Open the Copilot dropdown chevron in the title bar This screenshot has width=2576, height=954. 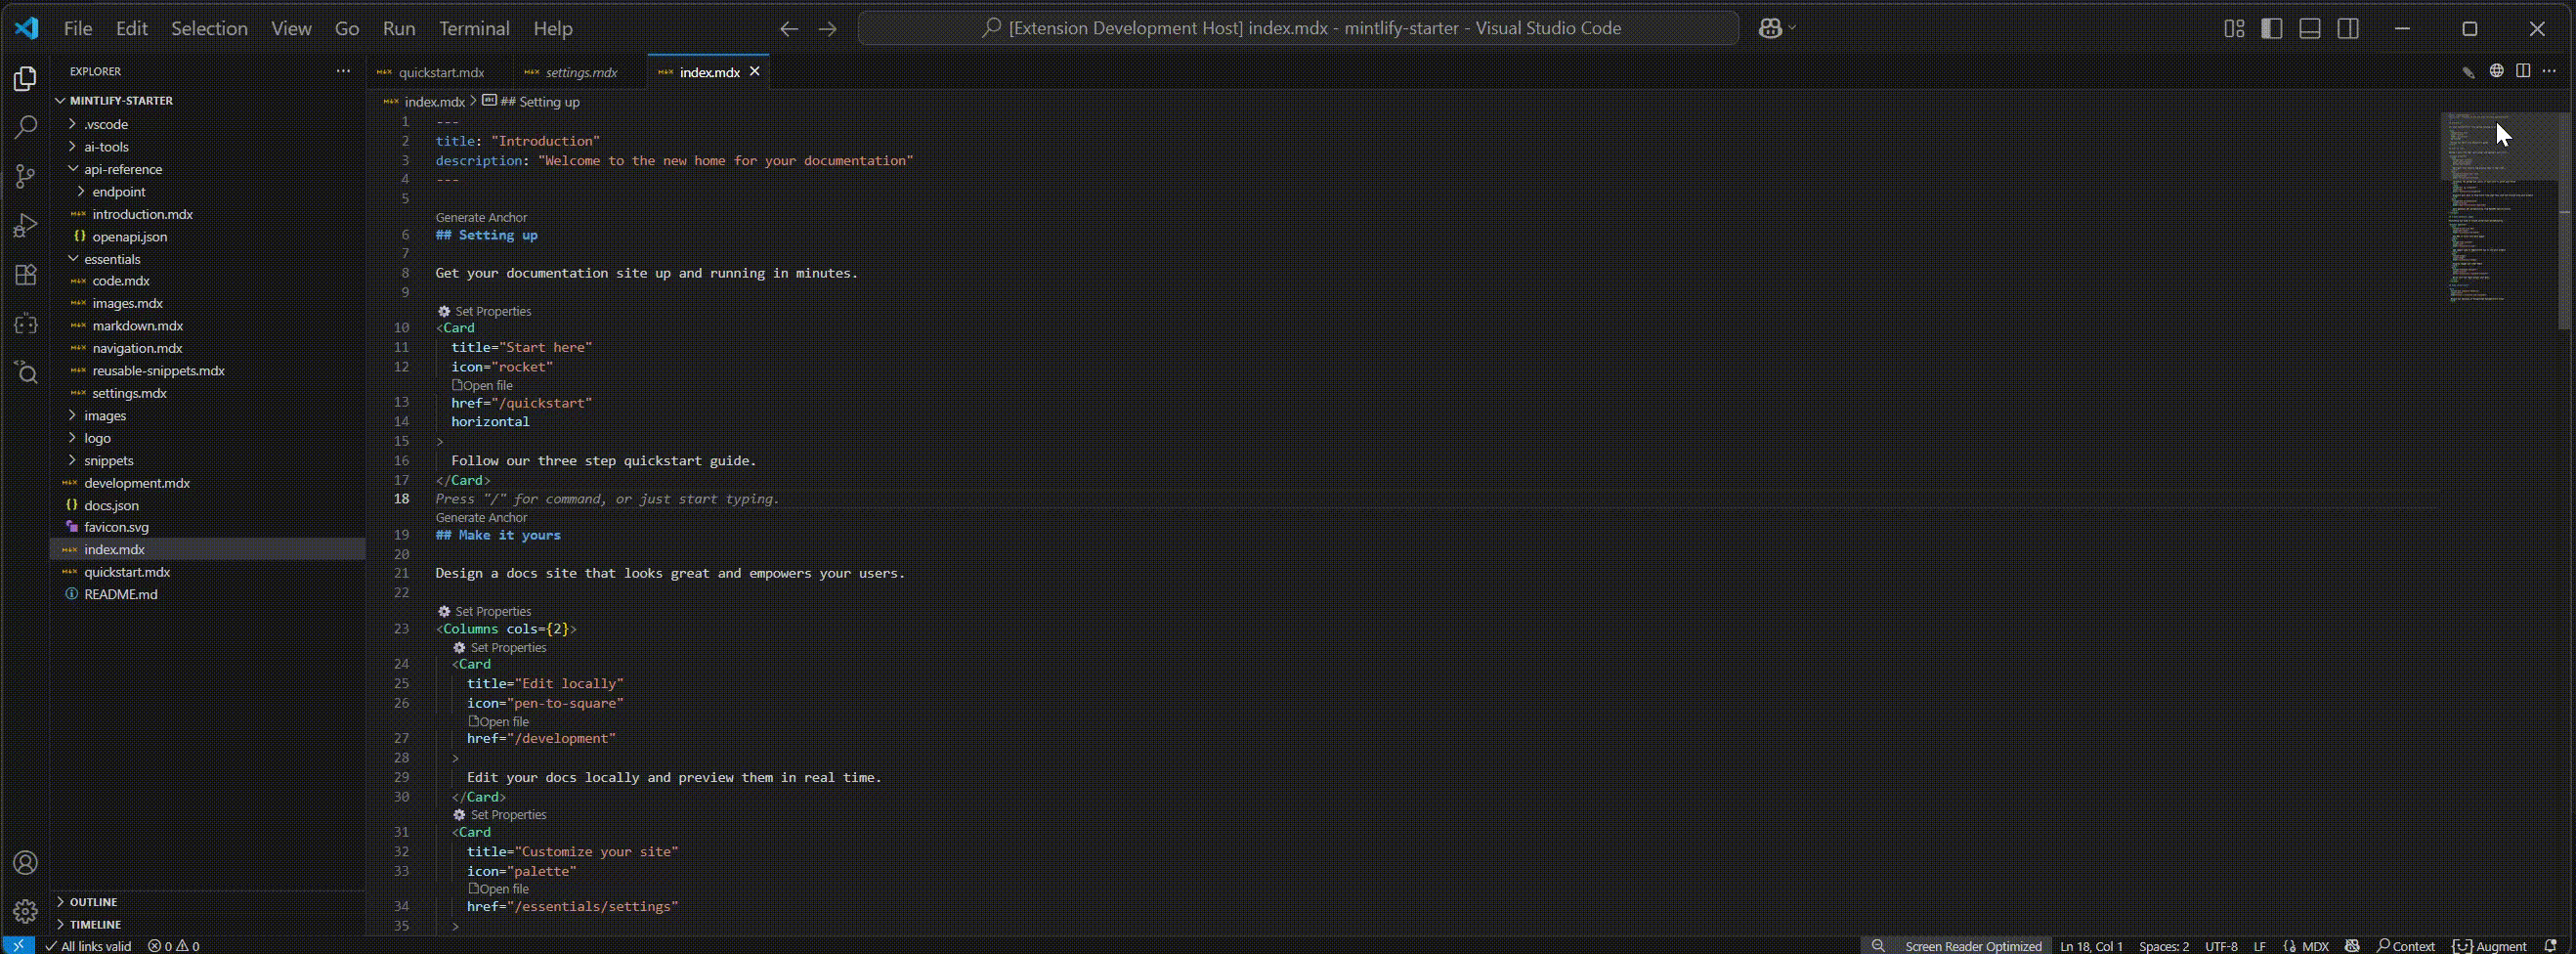coord(1792,28)
